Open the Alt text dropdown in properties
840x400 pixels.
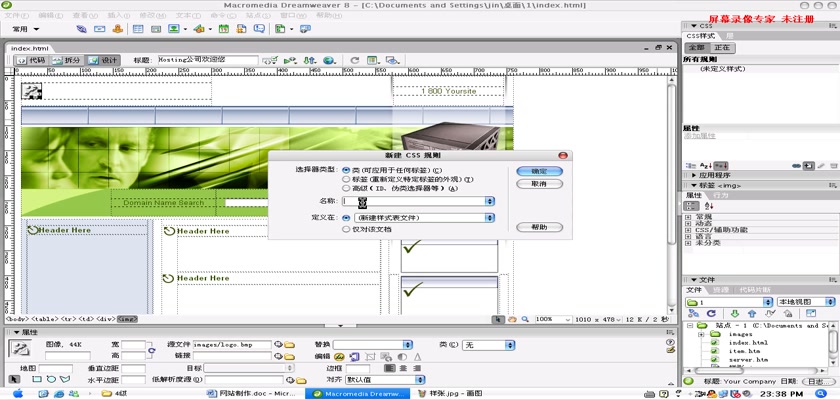408,345
